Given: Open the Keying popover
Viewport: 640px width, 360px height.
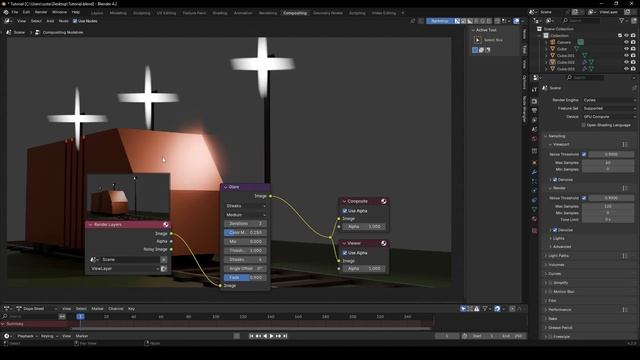Looking at the screenshot, I should click(49, 336).
